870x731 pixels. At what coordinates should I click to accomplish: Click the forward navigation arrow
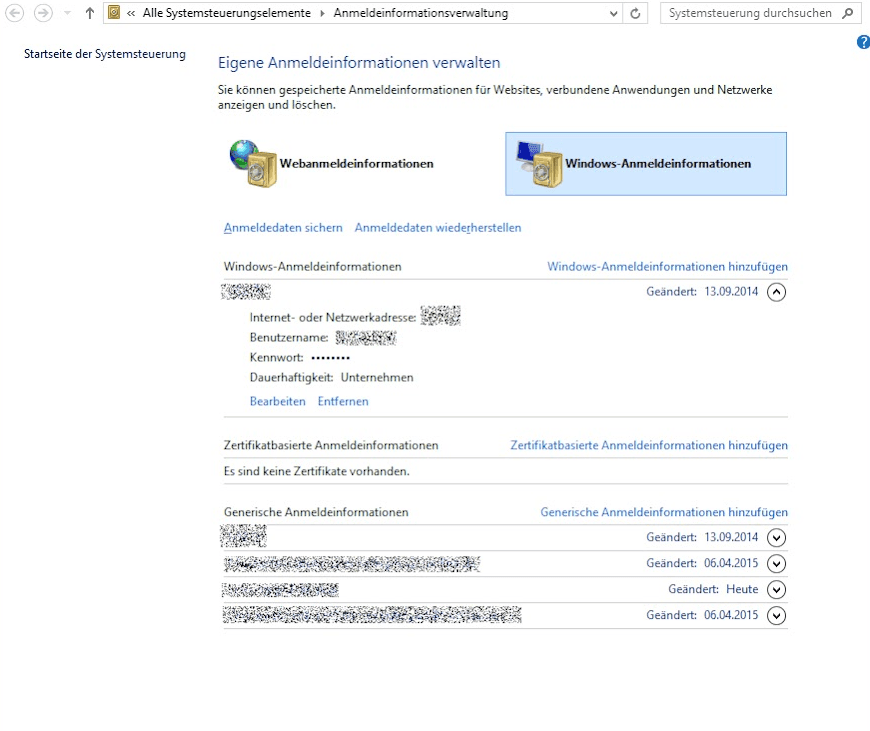(x=43, y=13)
